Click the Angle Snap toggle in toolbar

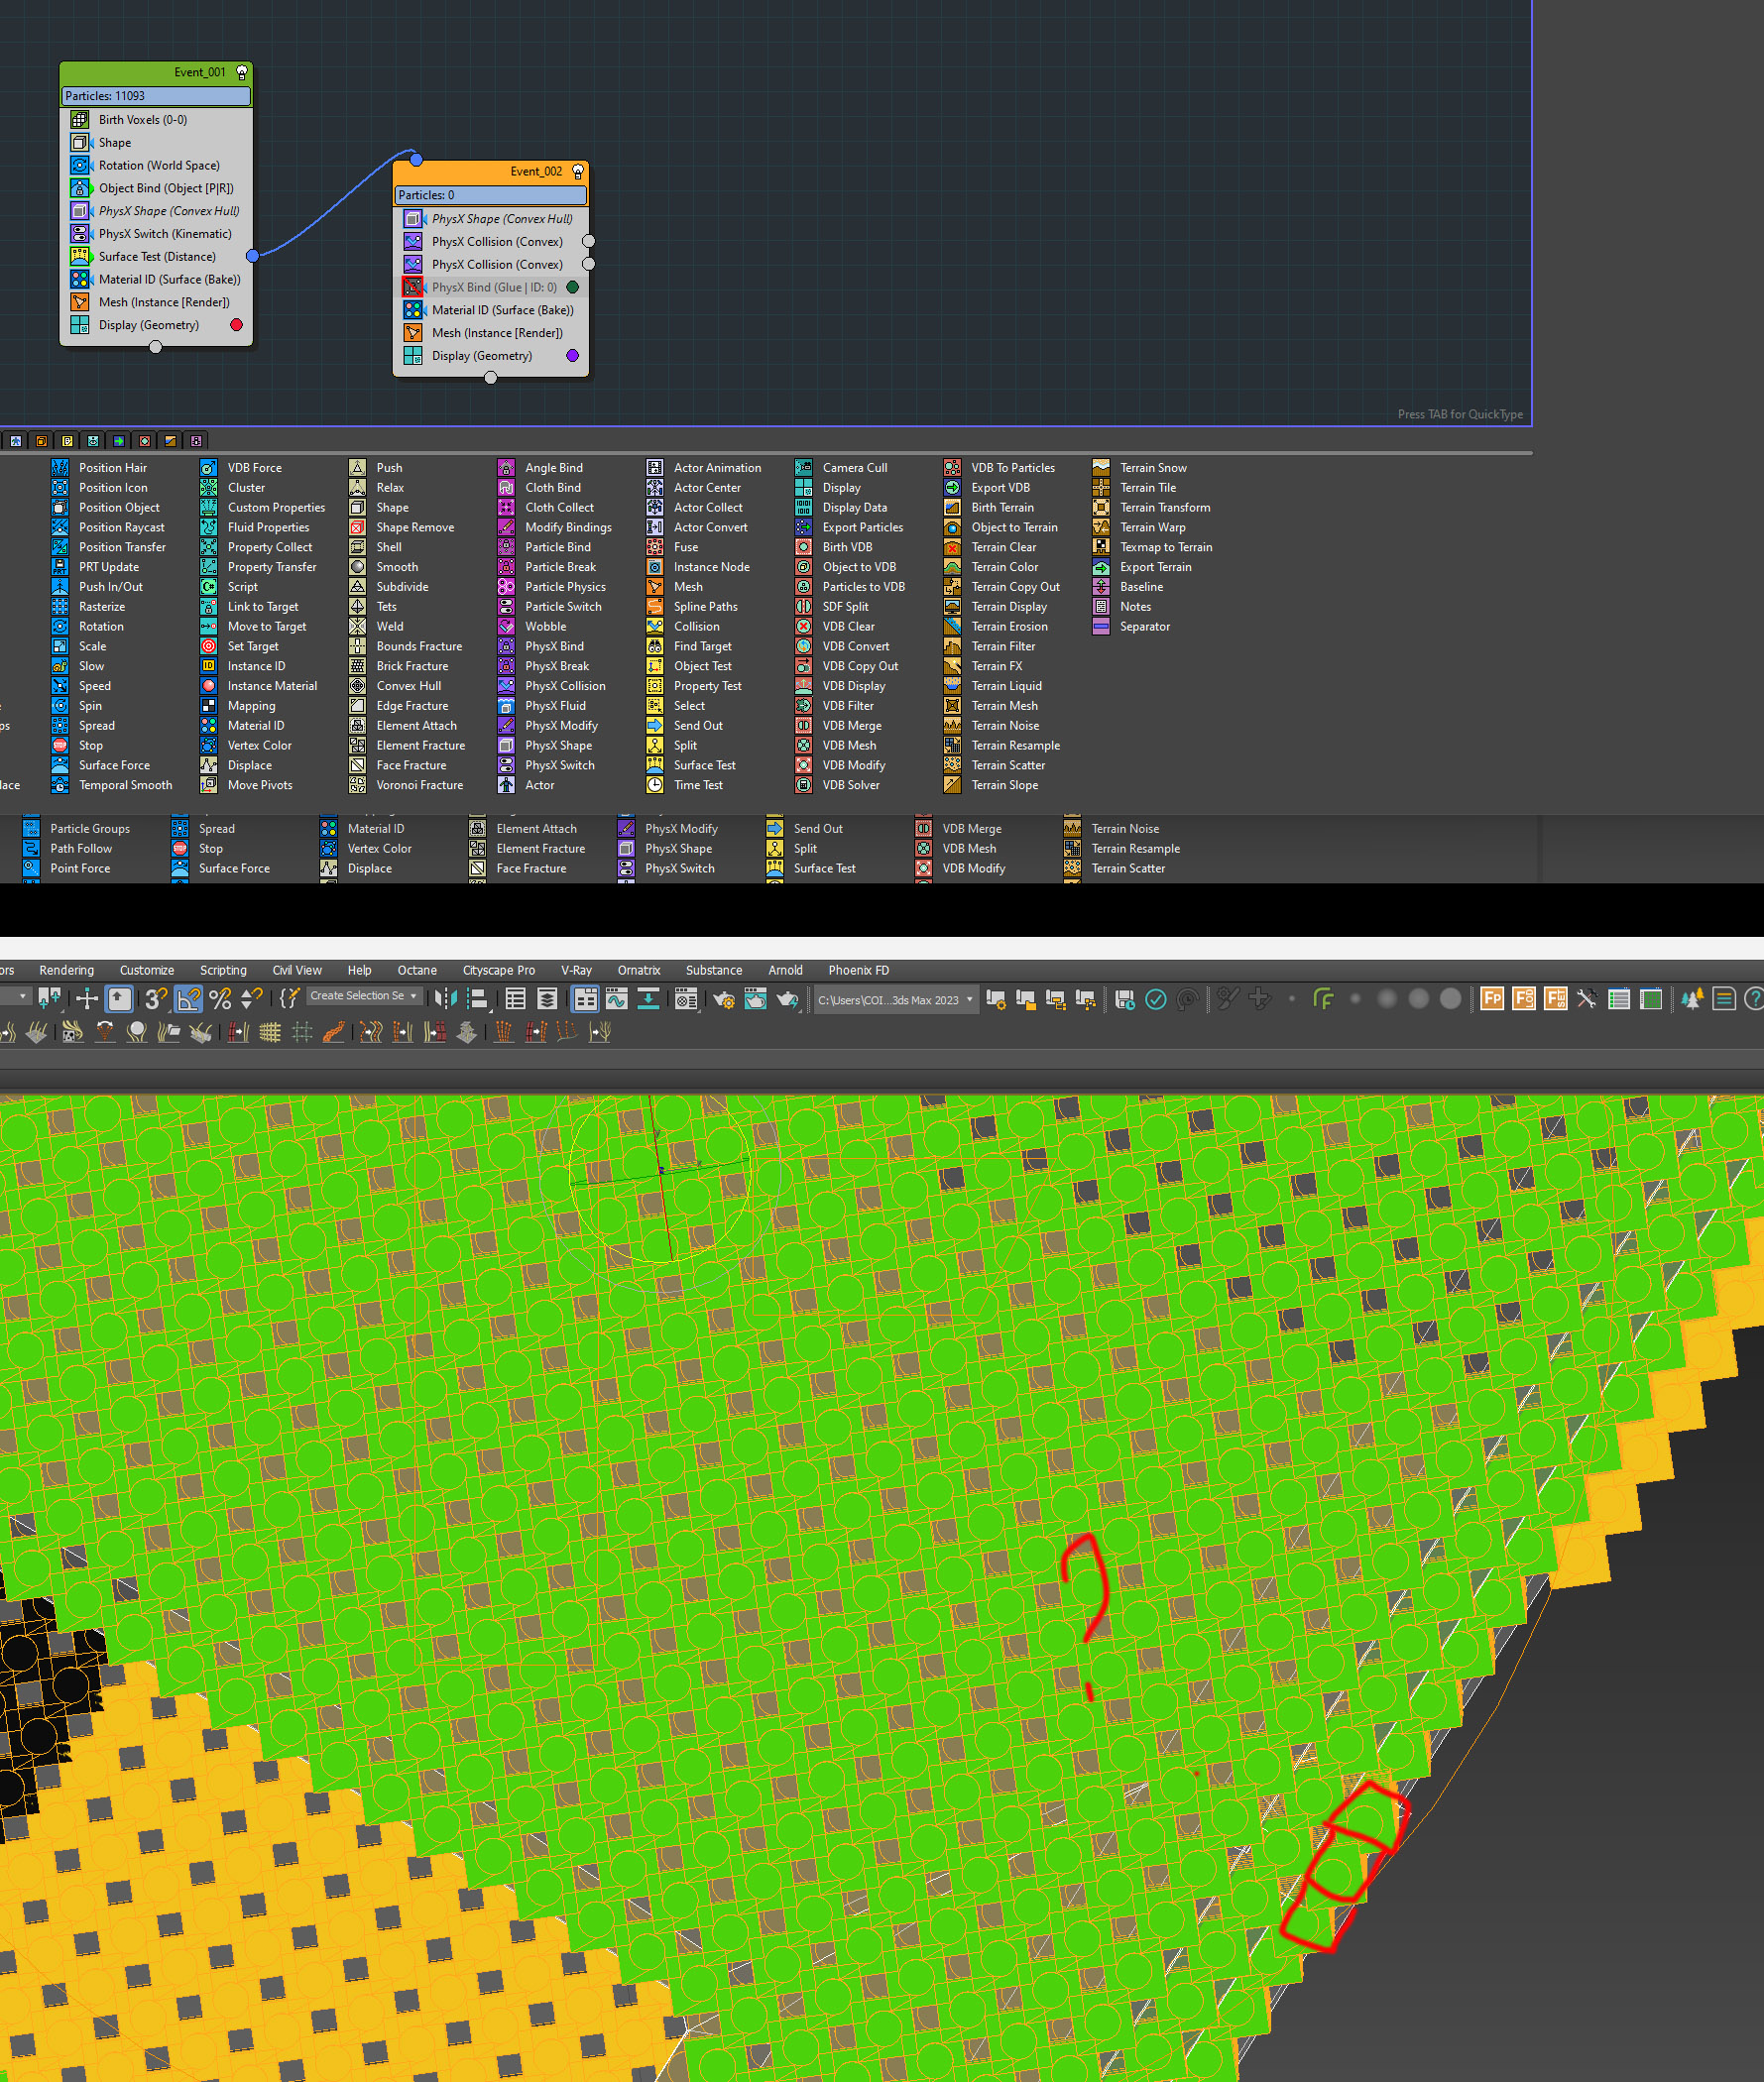[187, 998]
